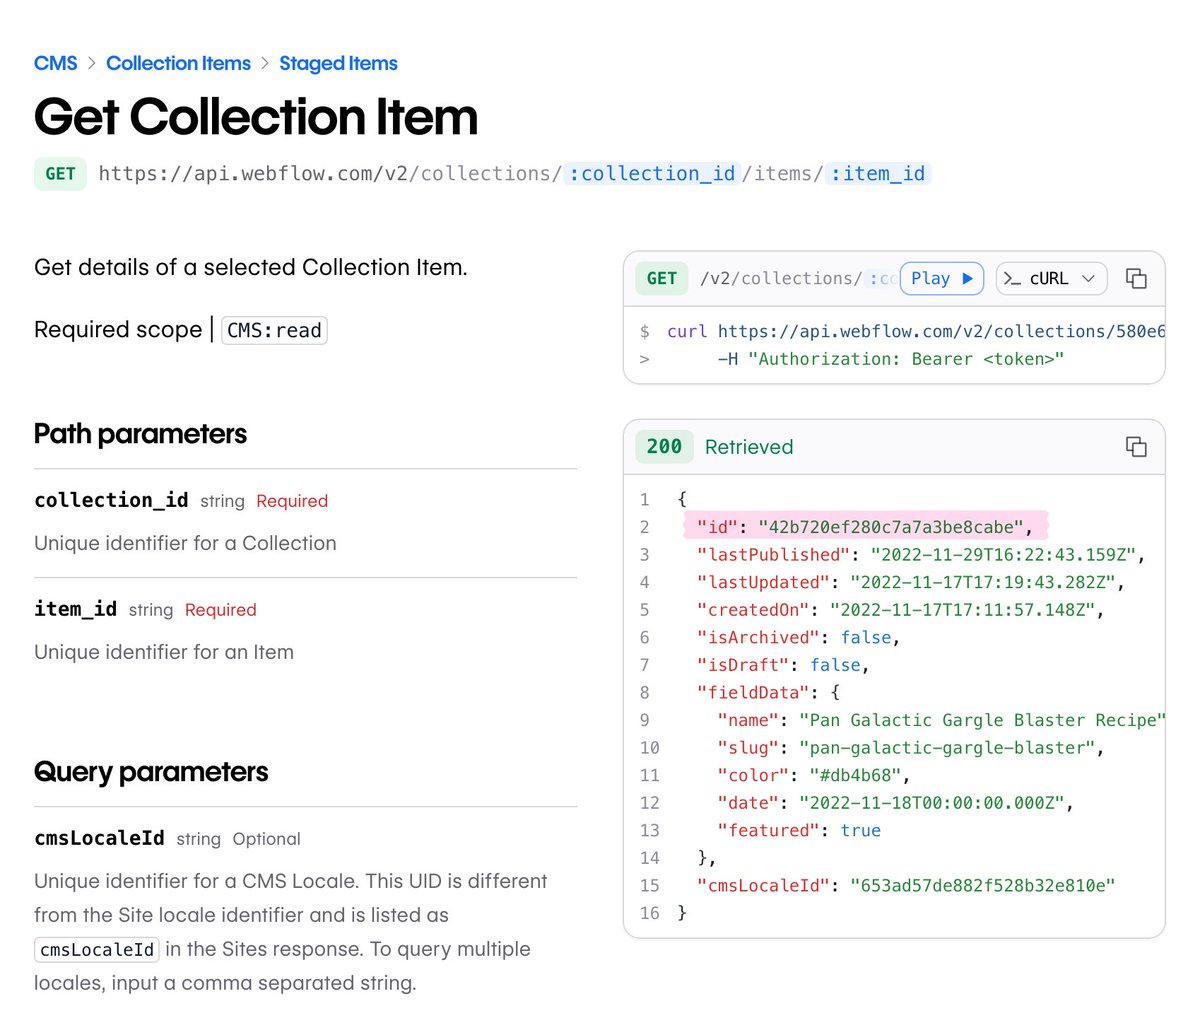Click the Query parameters heading

pyautogui.click(x=151, y=771)
